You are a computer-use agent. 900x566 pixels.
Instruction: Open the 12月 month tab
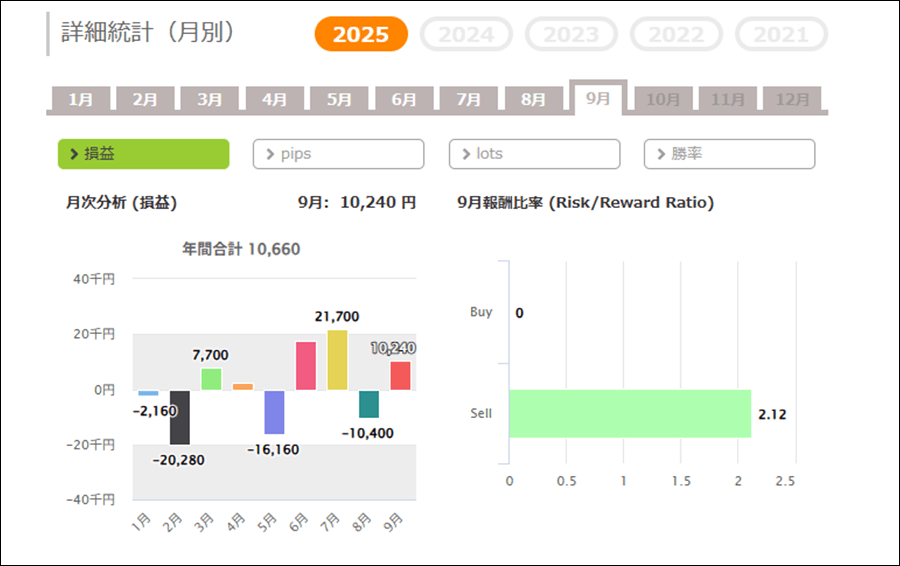point(792,100)
